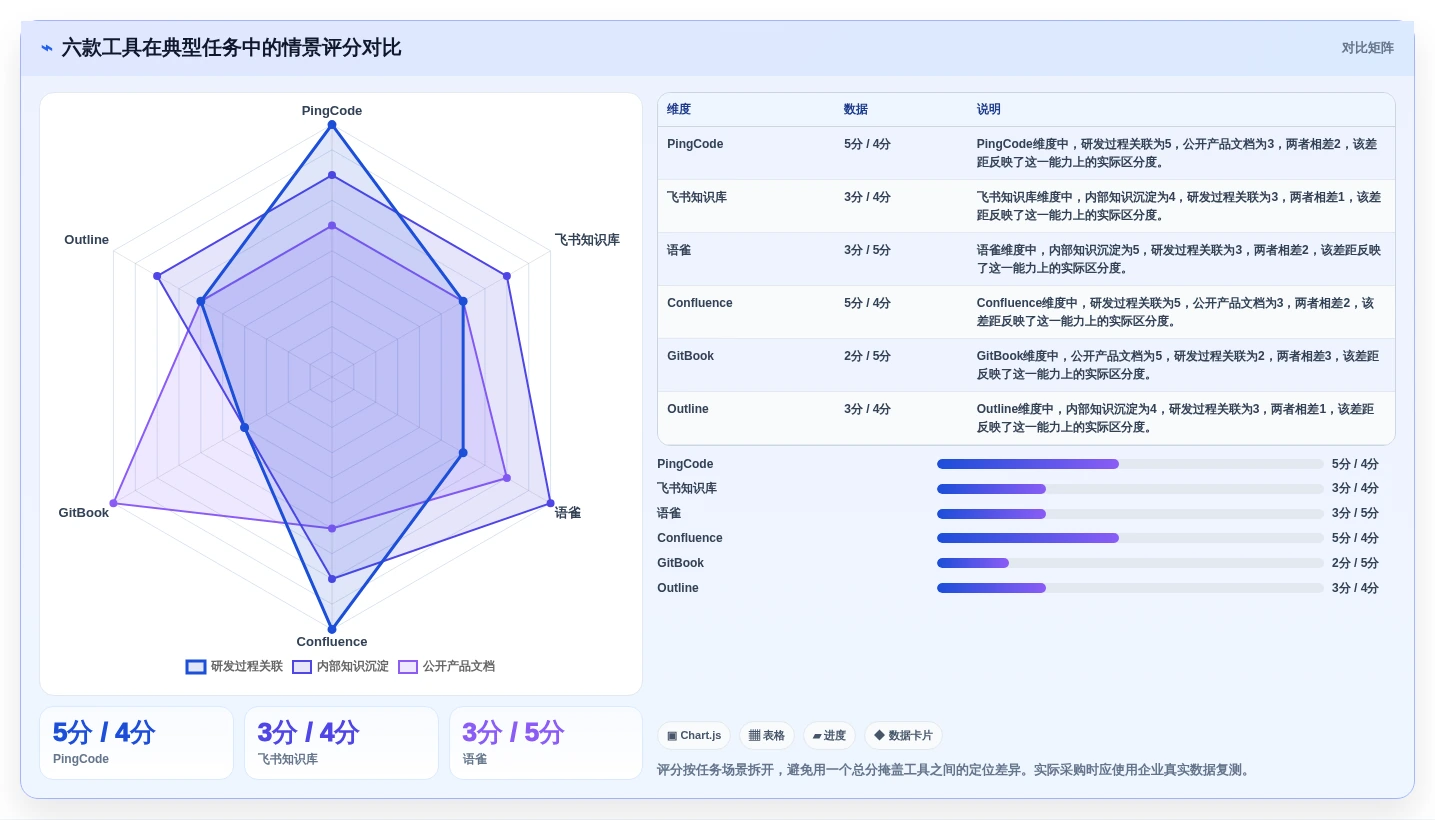Screen dimensions: 1435x820
Task: Click the 内部知识沉淀 legend color box
Action: click(x=302, y=667)
